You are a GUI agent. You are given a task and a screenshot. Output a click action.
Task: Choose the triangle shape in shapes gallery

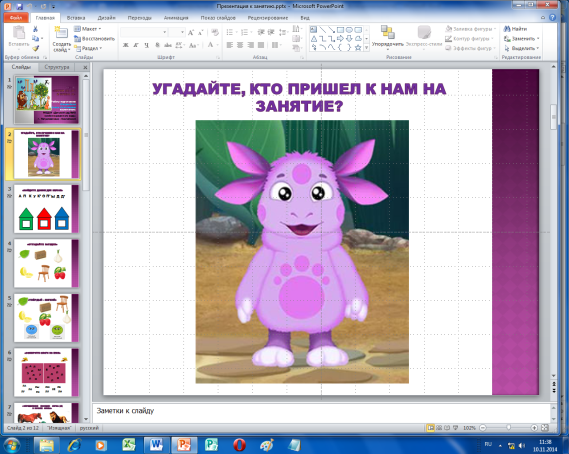pyautogui.click(x=314, y=38)
